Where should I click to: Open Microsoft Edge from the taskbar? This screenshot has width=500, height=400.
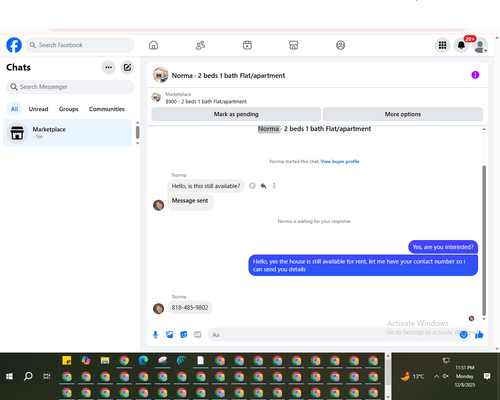pyautogui.click(x=143, y=360)
